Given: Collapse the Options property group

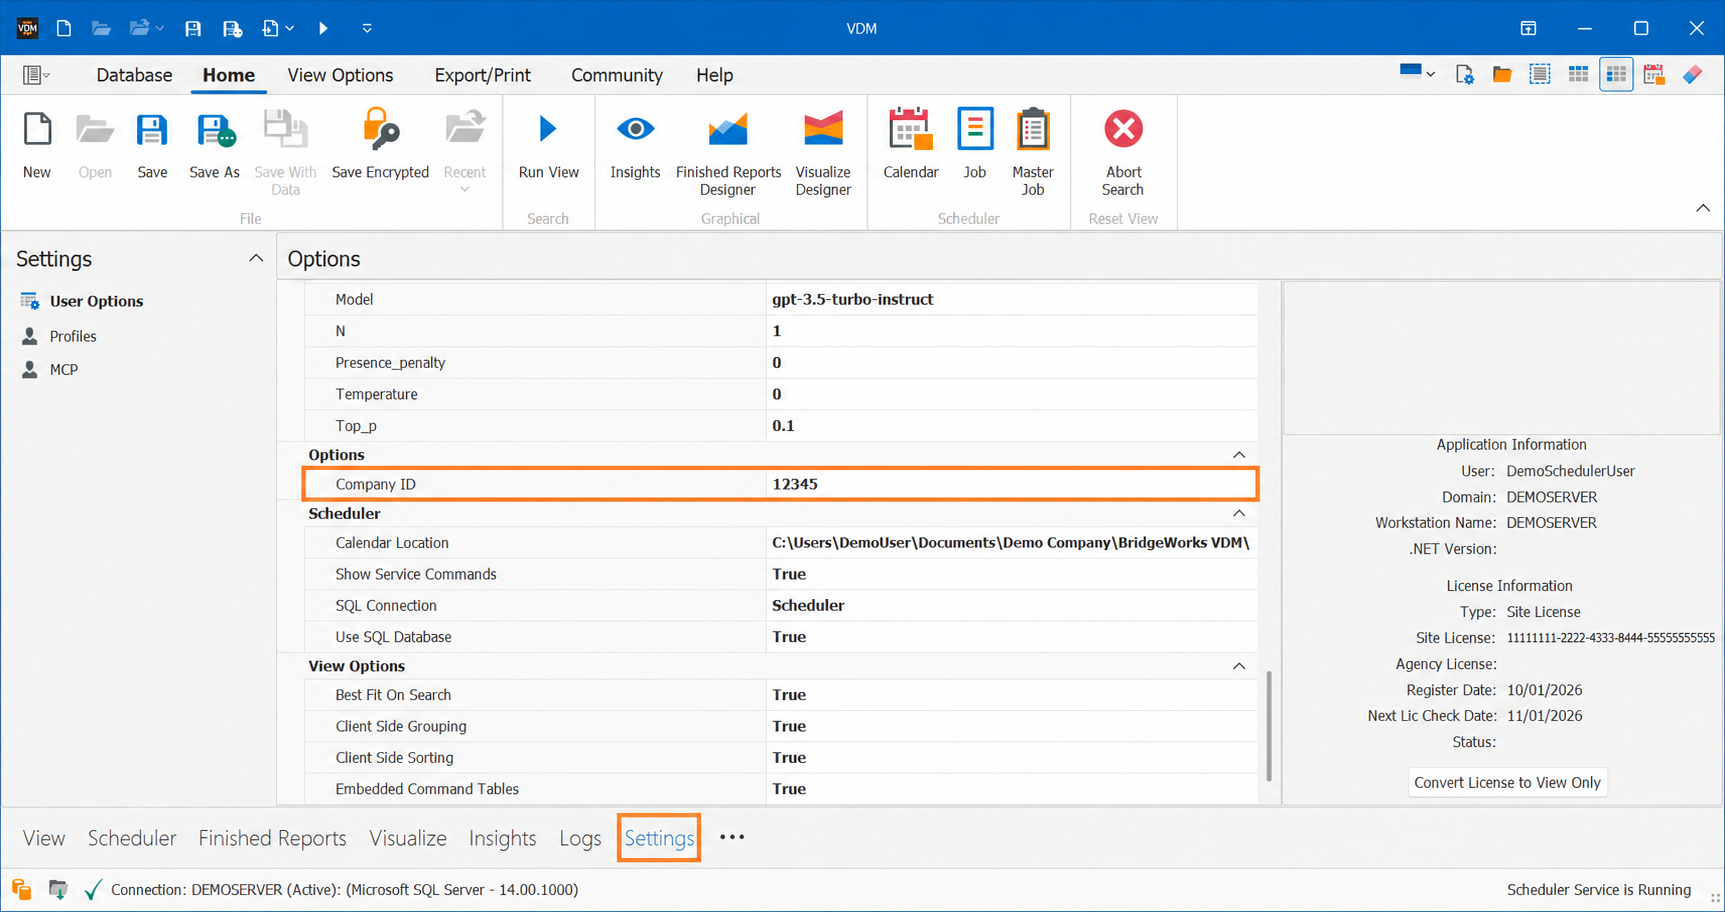Looking at the screenshot, I should pos(1239,455).
